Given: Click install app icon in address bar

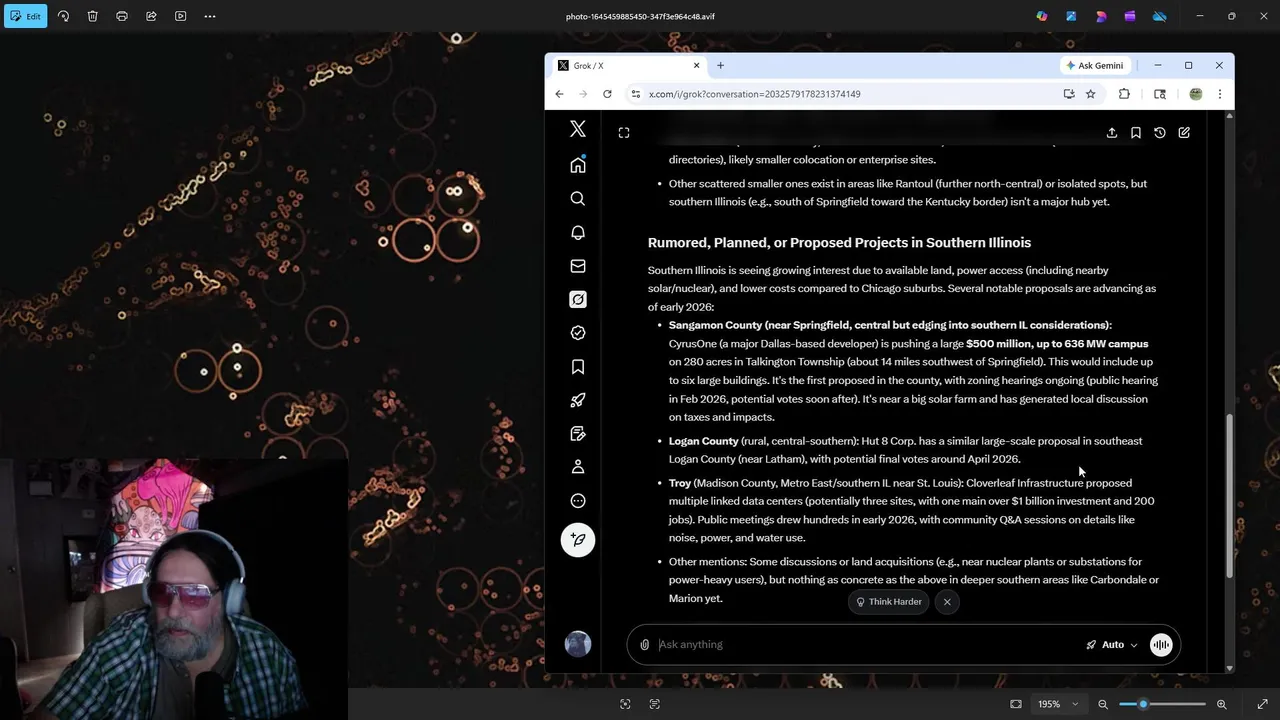Looking at the screenshot, I should 1069,94.
